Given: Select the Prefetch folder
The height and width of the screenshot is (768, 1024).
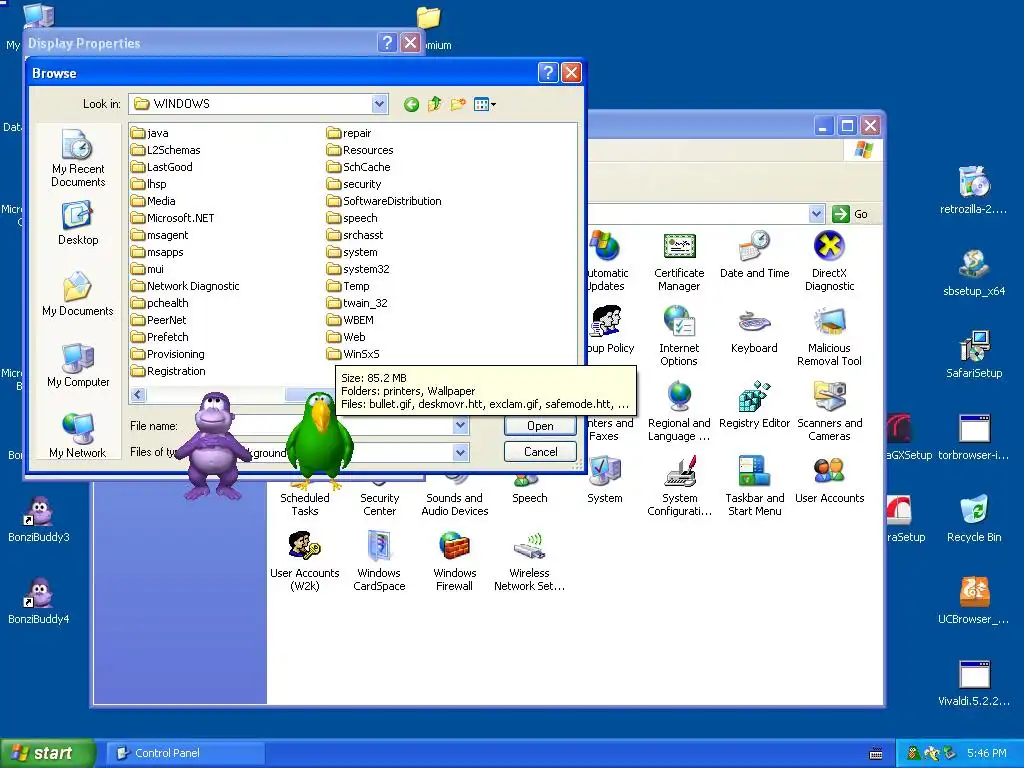Looking at the screenshot, I should tap(159, 337).
